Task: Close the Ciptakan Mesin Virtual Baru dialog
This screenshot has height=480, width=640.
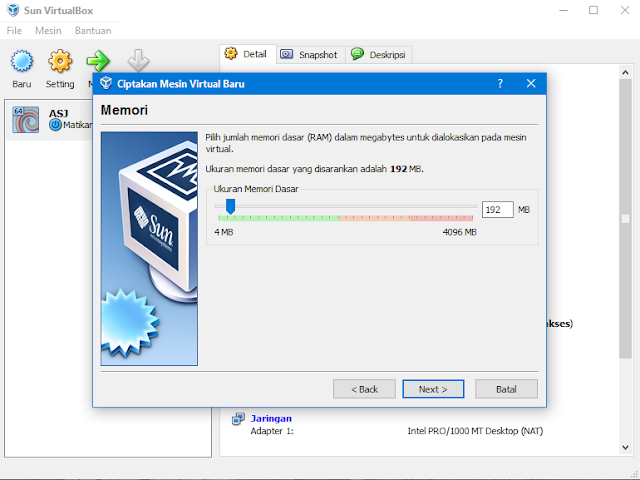Action: coord(531,83)
